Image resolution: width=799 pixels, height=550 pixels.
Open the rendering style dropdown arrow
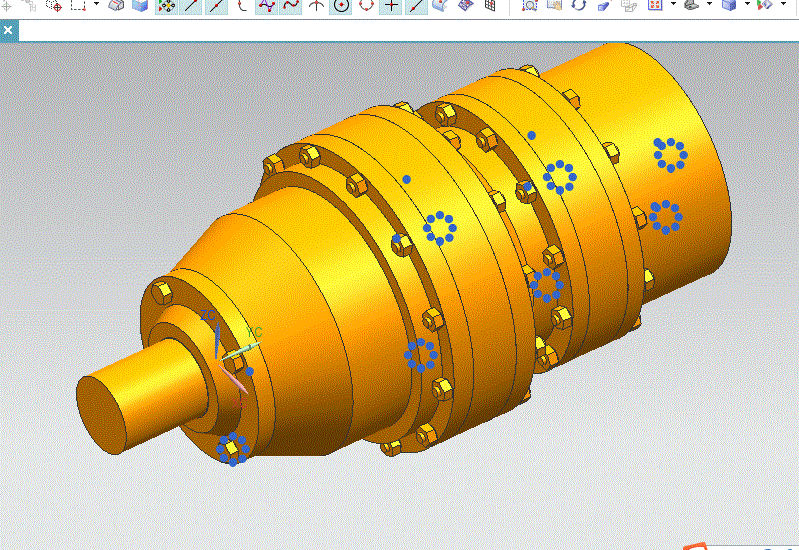click(710, 4)
